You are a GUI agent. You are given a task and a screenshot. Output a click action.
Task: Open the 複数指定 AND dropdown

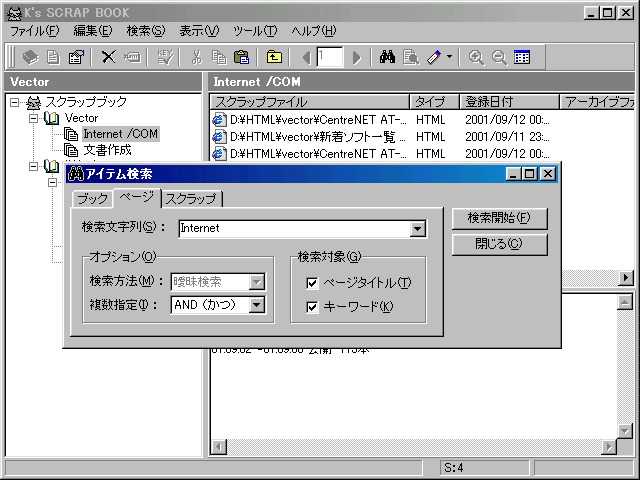point(257,306)
